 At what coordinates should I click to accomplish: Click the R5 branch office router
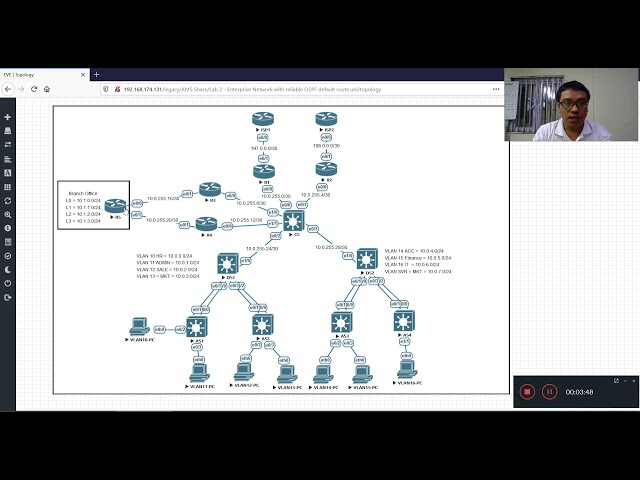(116, 206)
